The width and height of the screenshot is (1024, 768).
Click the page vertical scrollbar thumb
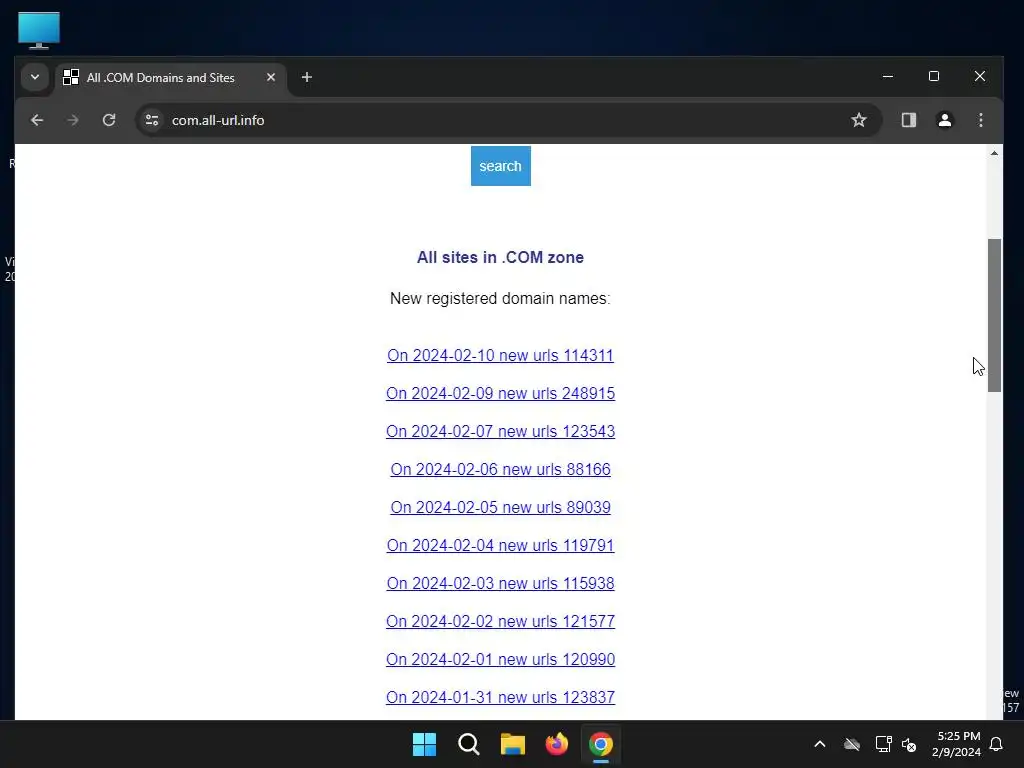click(x=994, y=315)
